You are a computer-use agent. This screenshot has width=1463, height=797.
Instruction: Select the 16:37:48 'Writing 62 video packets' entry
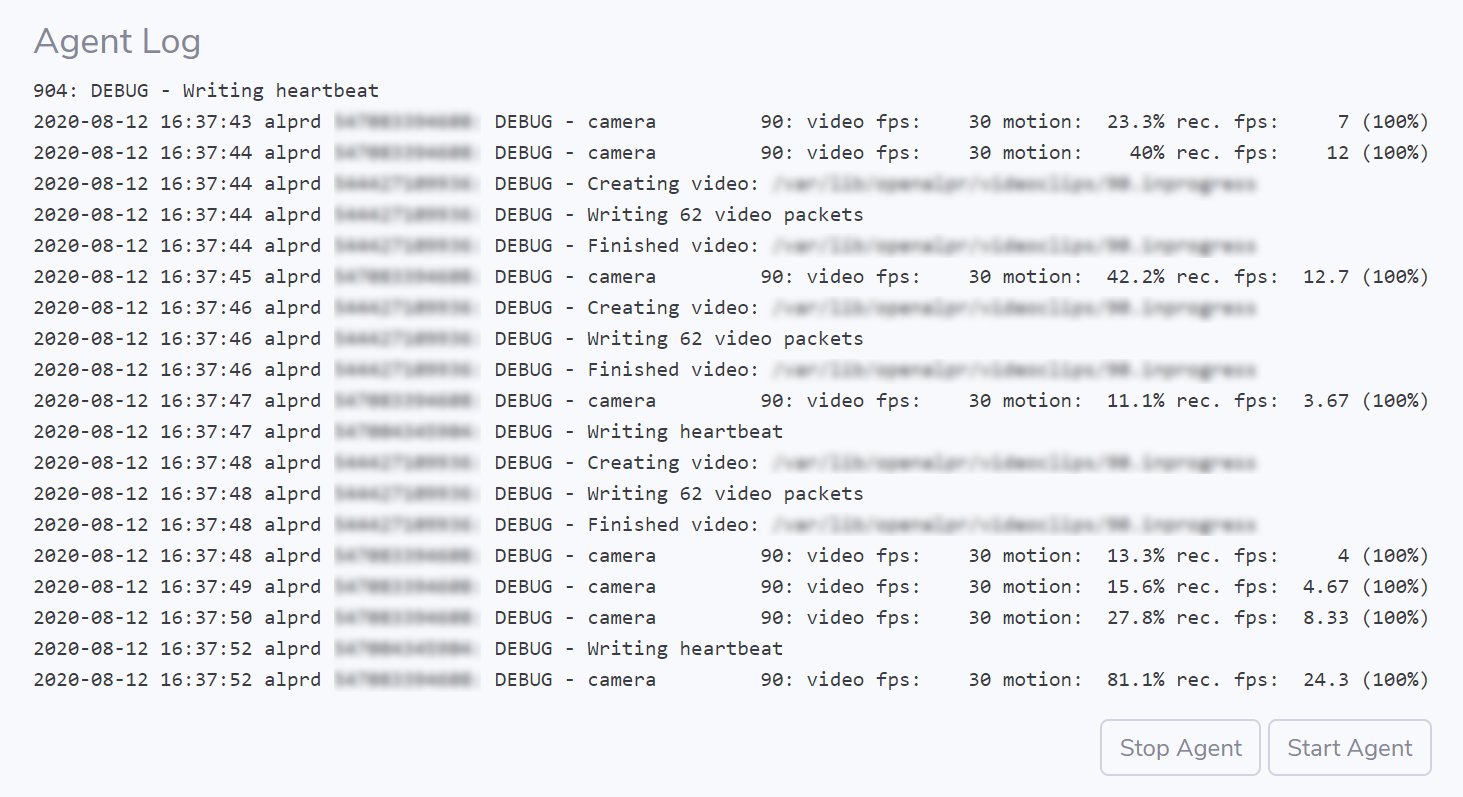[x=448, y=494]
